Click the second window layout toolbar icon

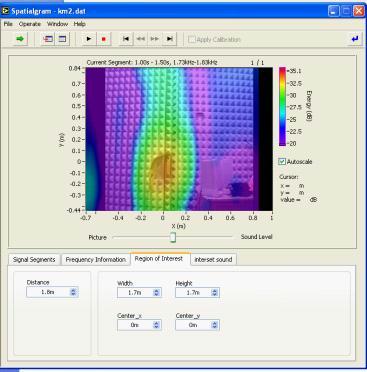tap(62, 39)
